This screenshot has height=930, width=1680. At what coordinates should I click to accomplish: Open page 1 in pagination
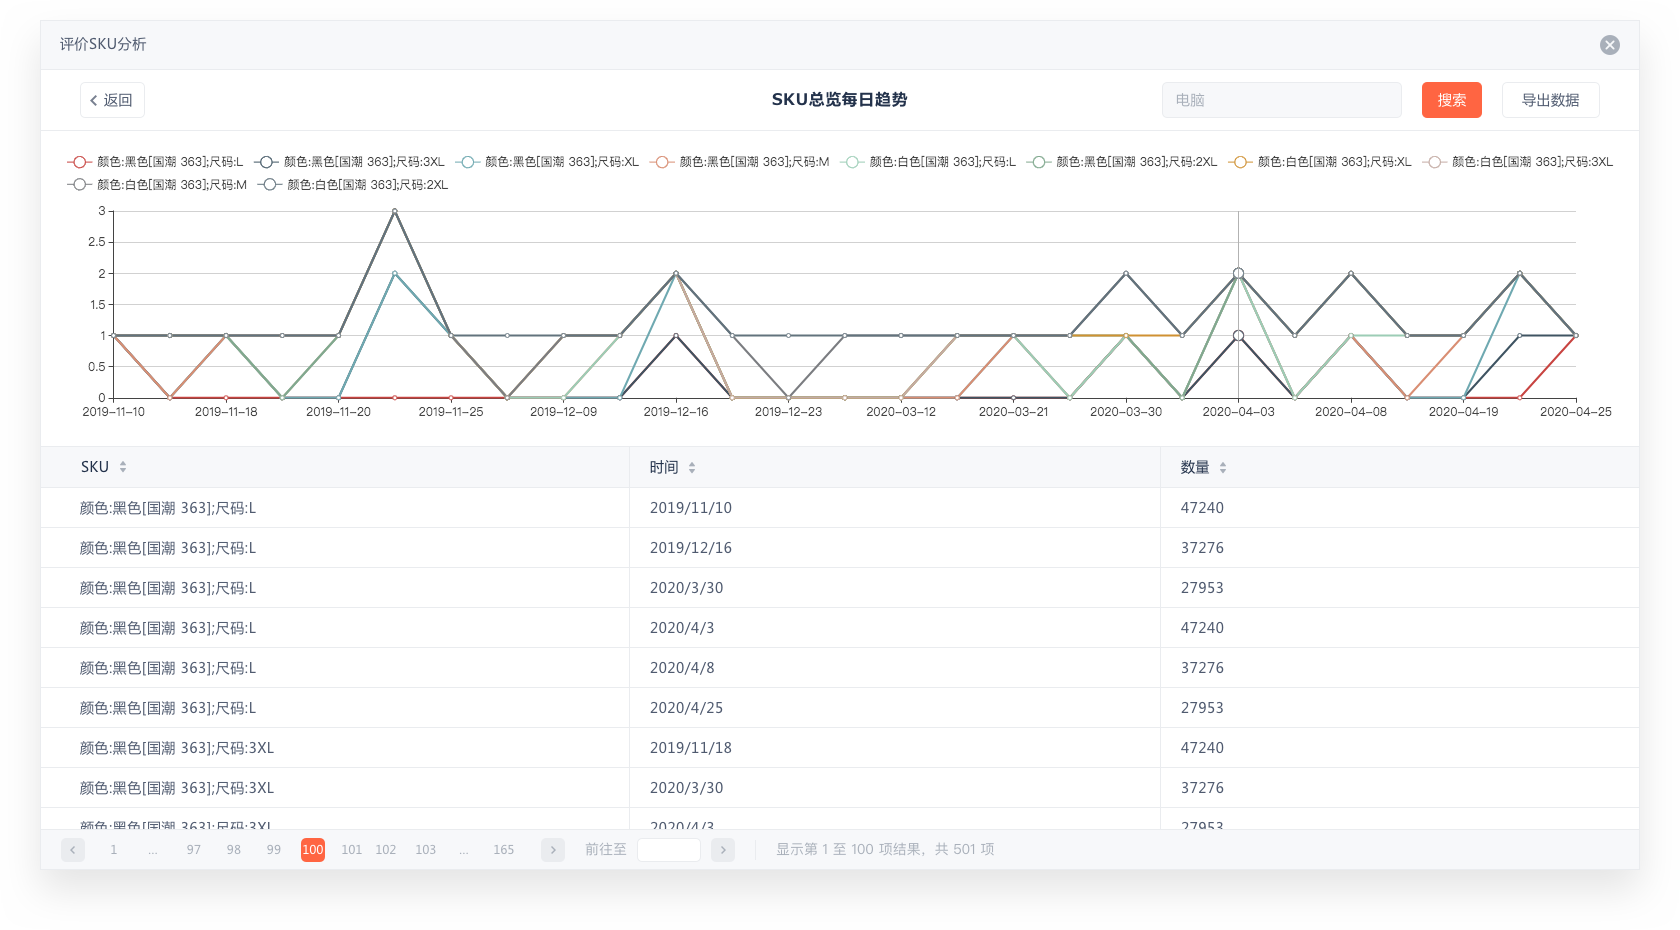pos(113,850)
